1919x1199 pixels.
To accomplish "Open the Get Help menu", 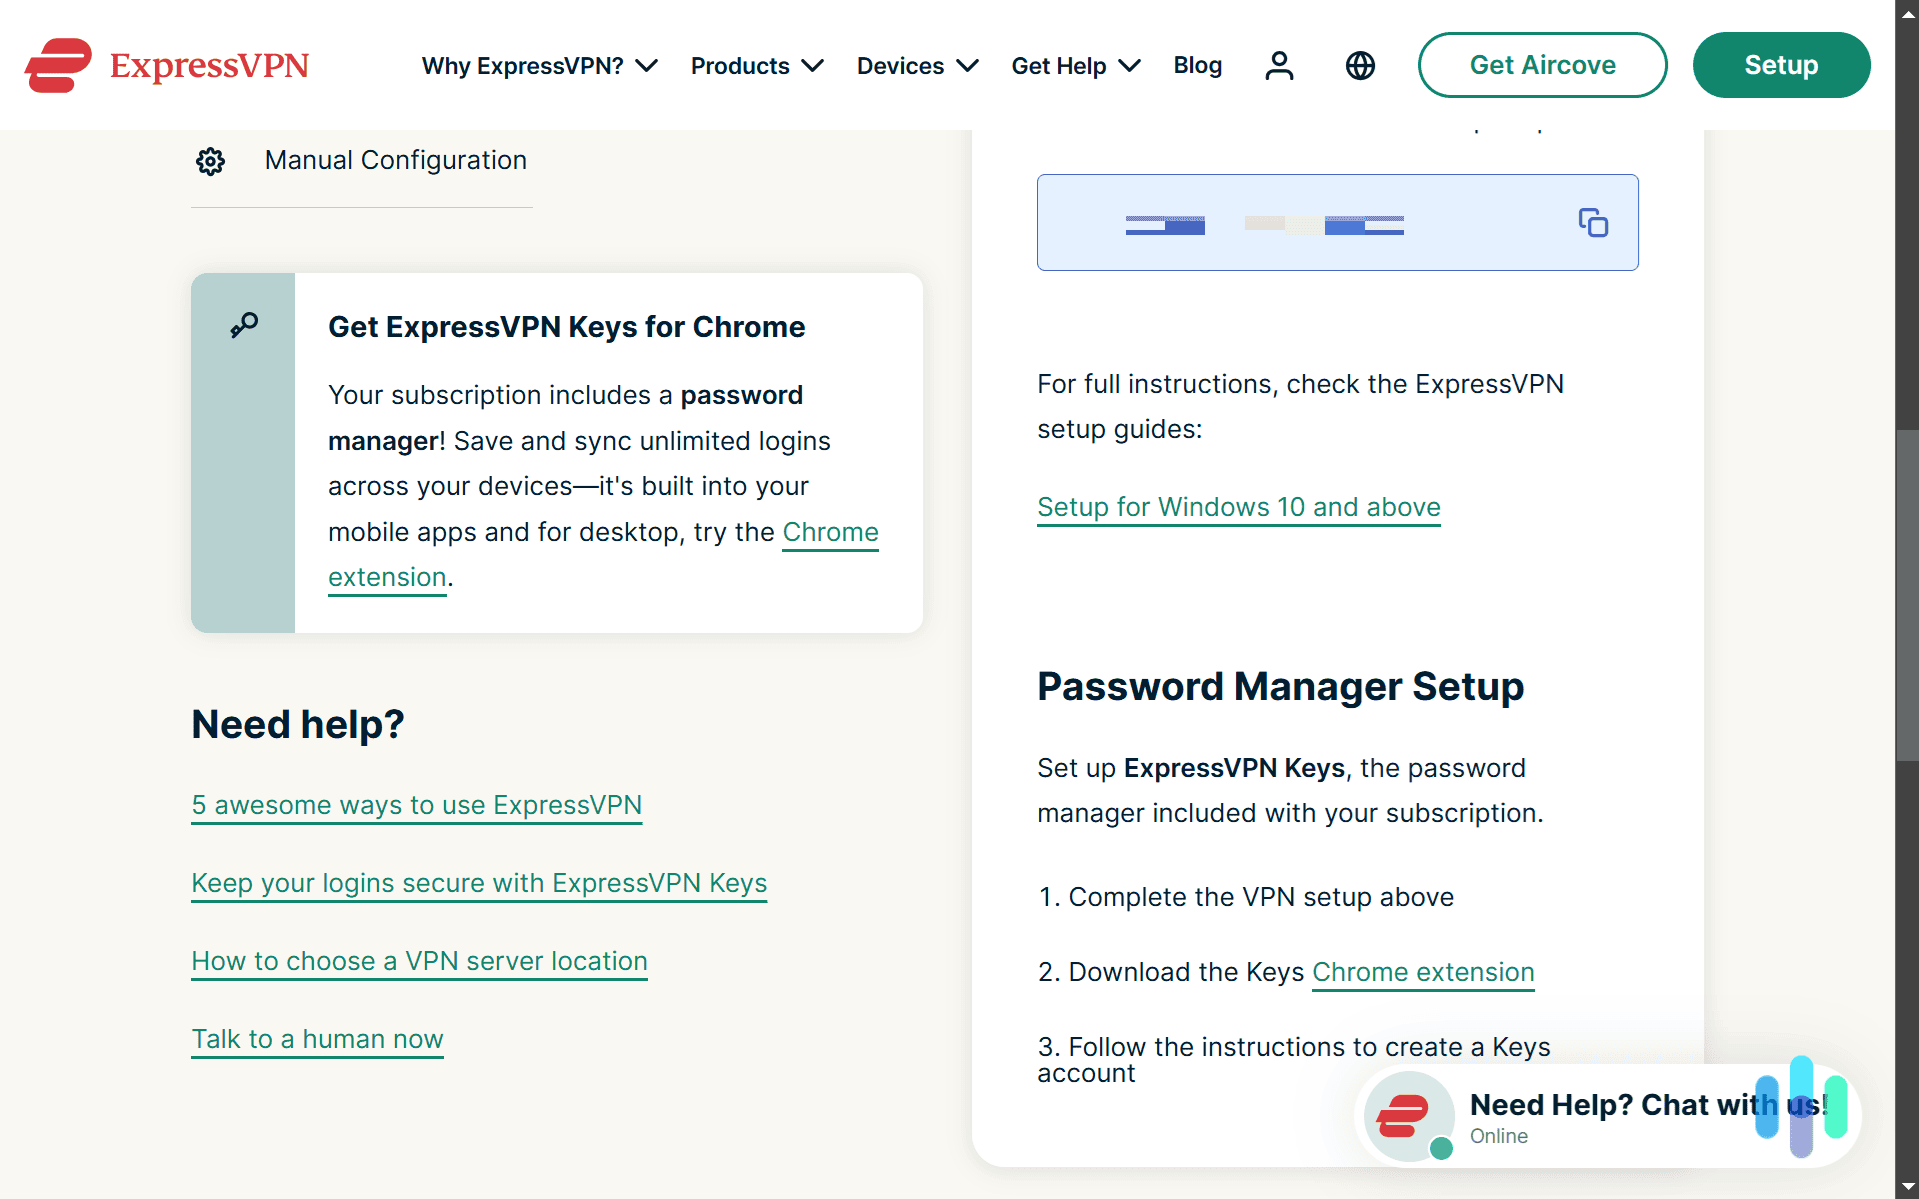I will tap(1075, 65).
